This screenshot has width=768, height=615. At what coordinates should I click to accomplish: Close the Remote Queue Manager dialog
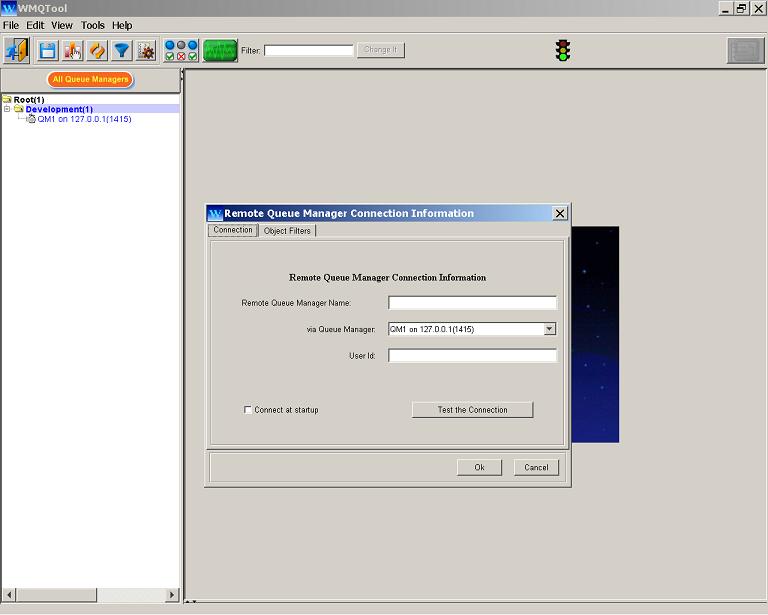coord(560,213)
